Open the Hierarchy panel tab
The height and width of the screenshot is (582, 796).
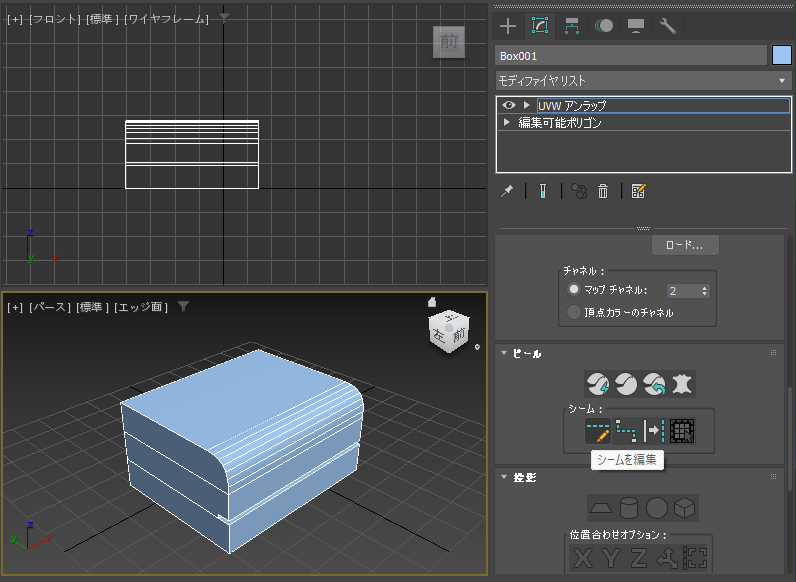[572, 26]
